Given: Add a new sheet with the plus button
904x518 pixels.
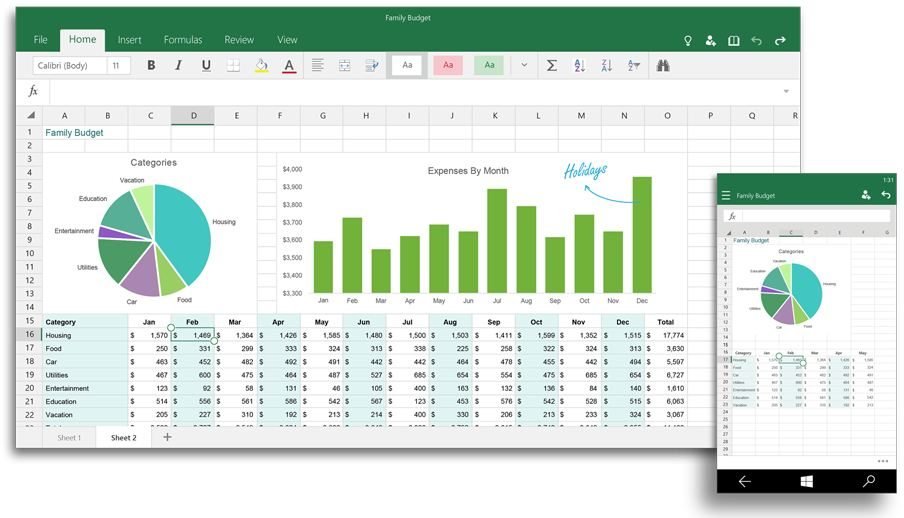Looking at the screenshot, I should 167,437.
